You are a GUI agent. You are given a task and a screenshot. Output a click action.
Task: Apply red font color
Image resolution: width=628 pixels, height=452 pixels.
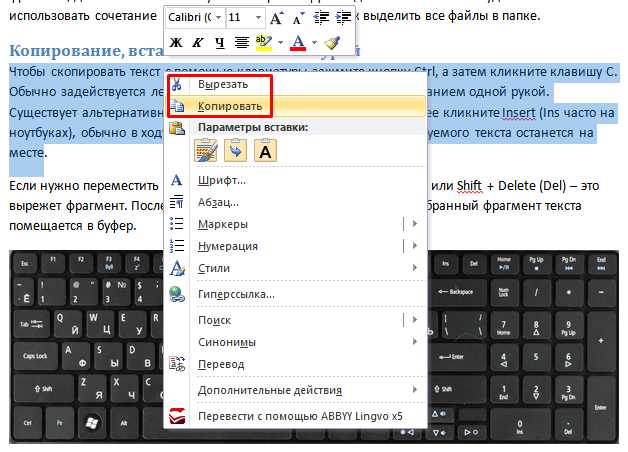pos(298,42)
